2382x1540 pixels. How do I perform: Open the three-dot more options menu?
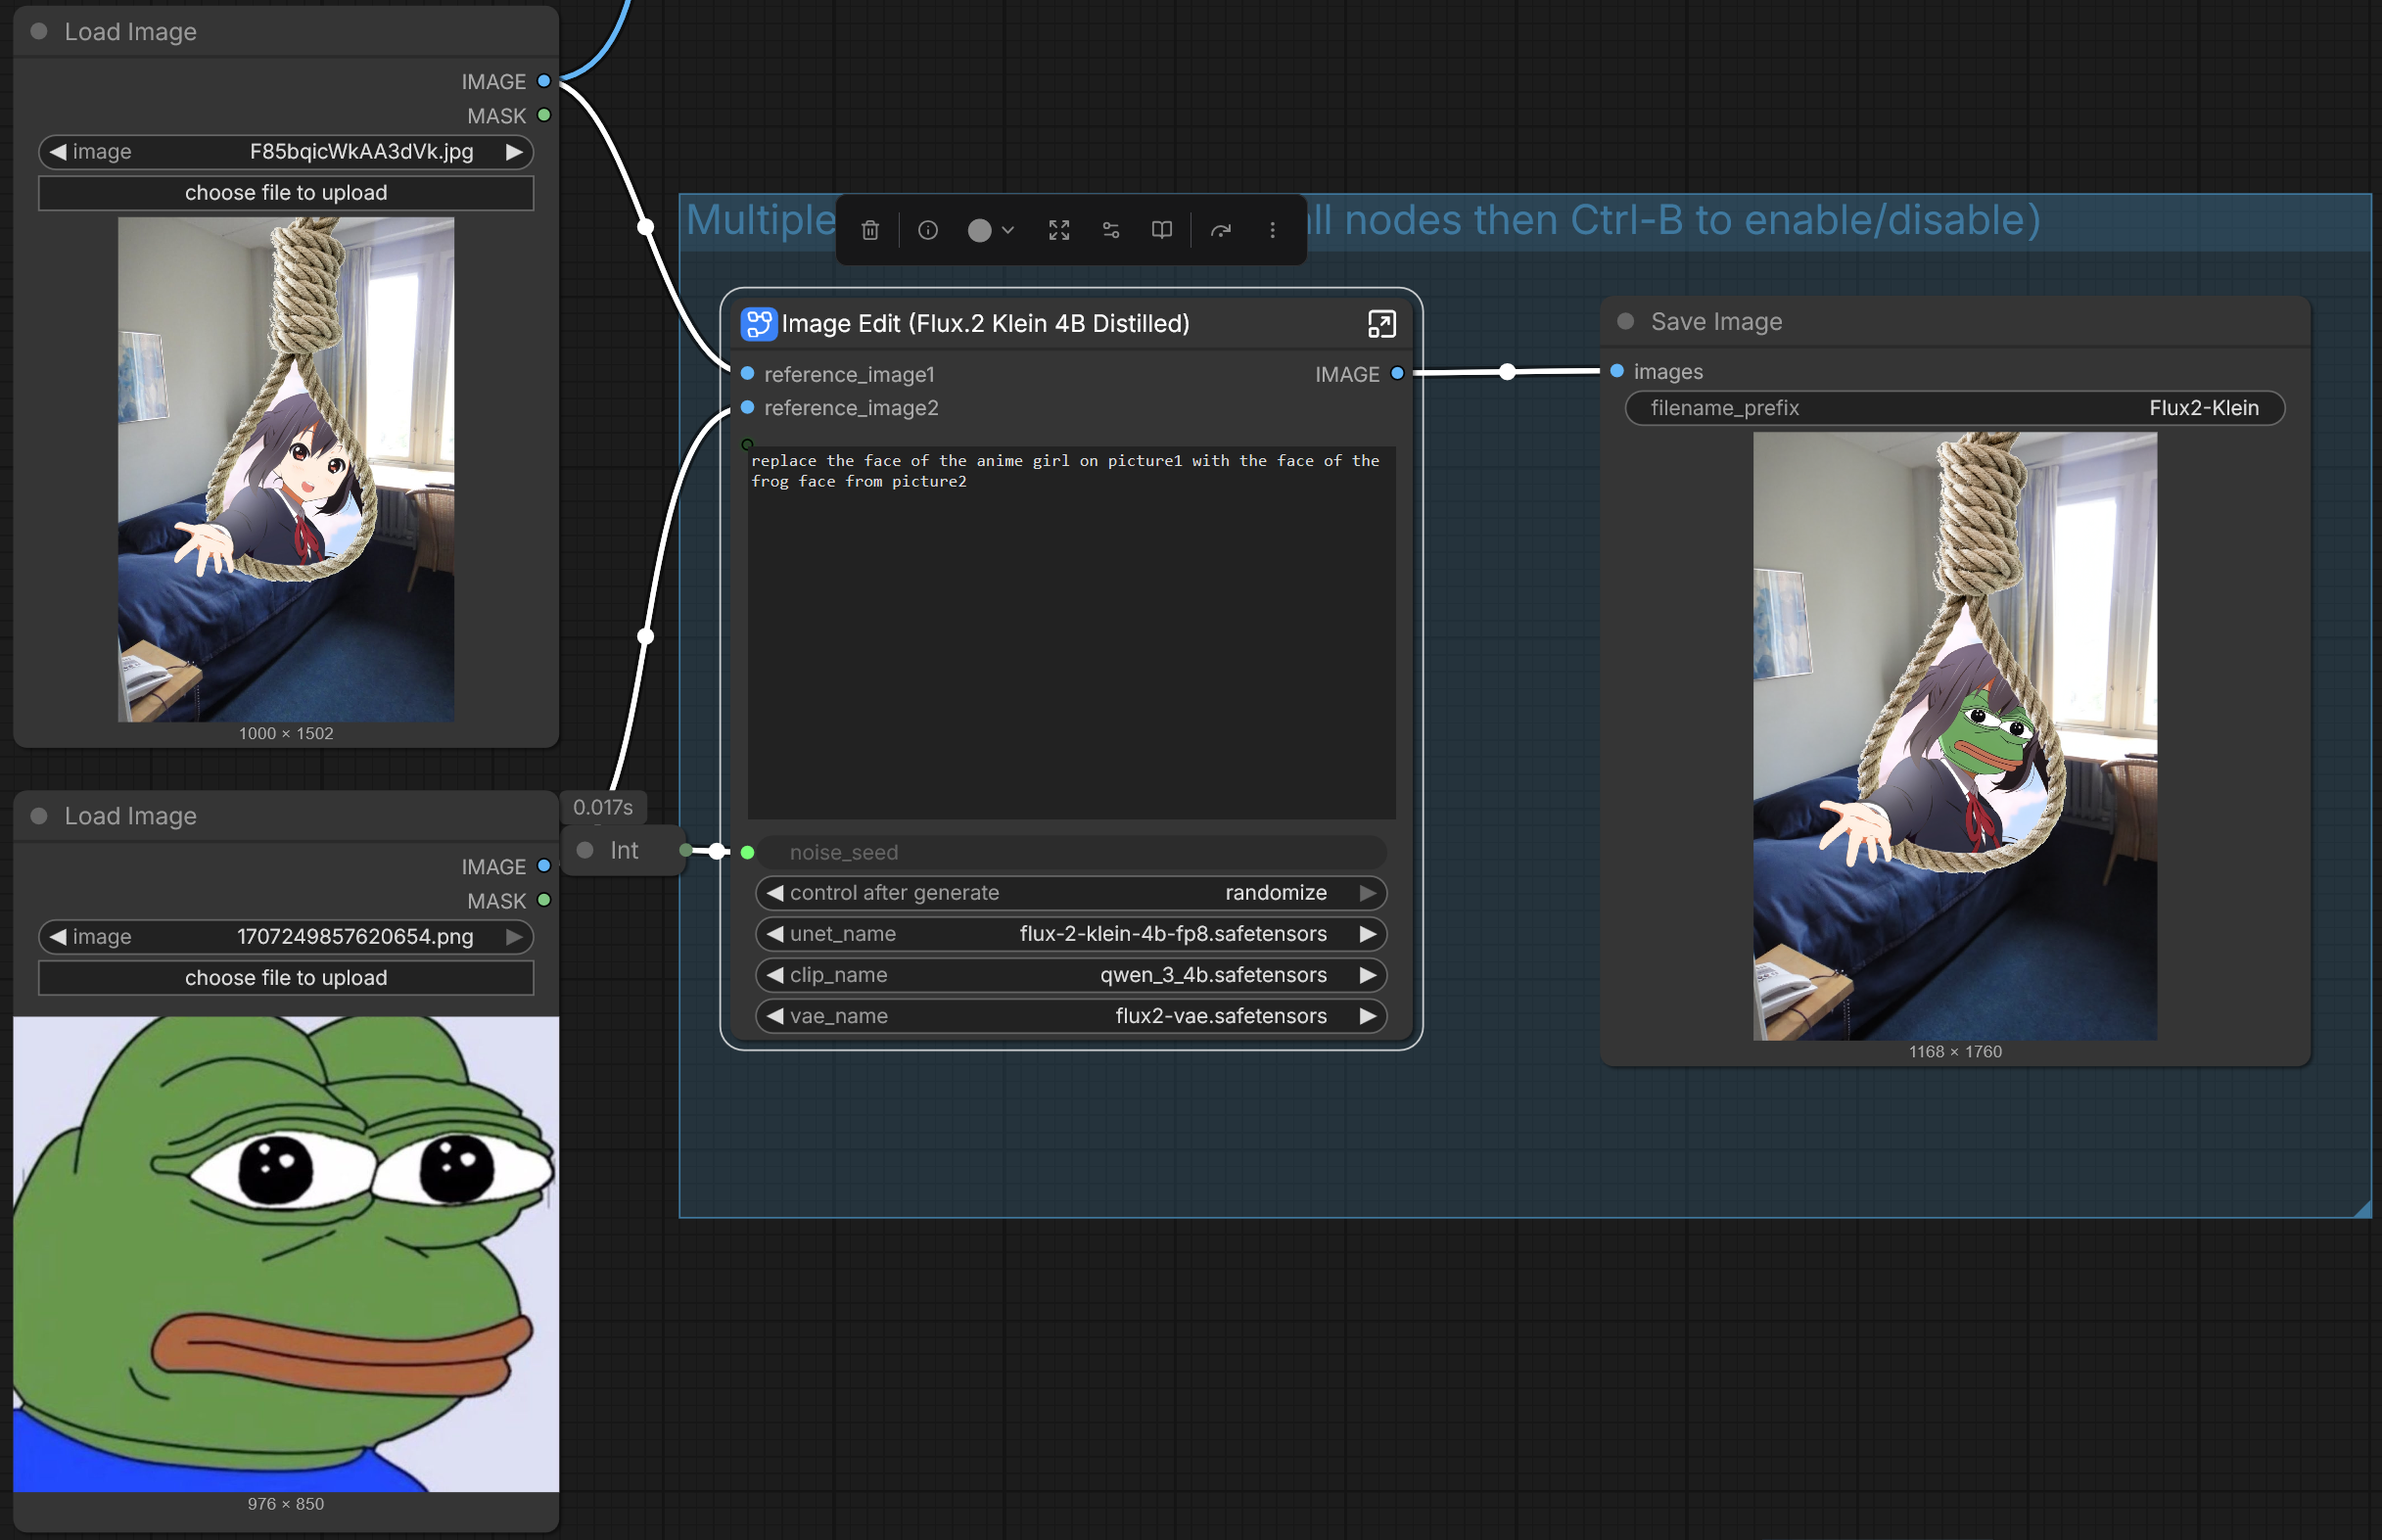(x=1272, y=230)
